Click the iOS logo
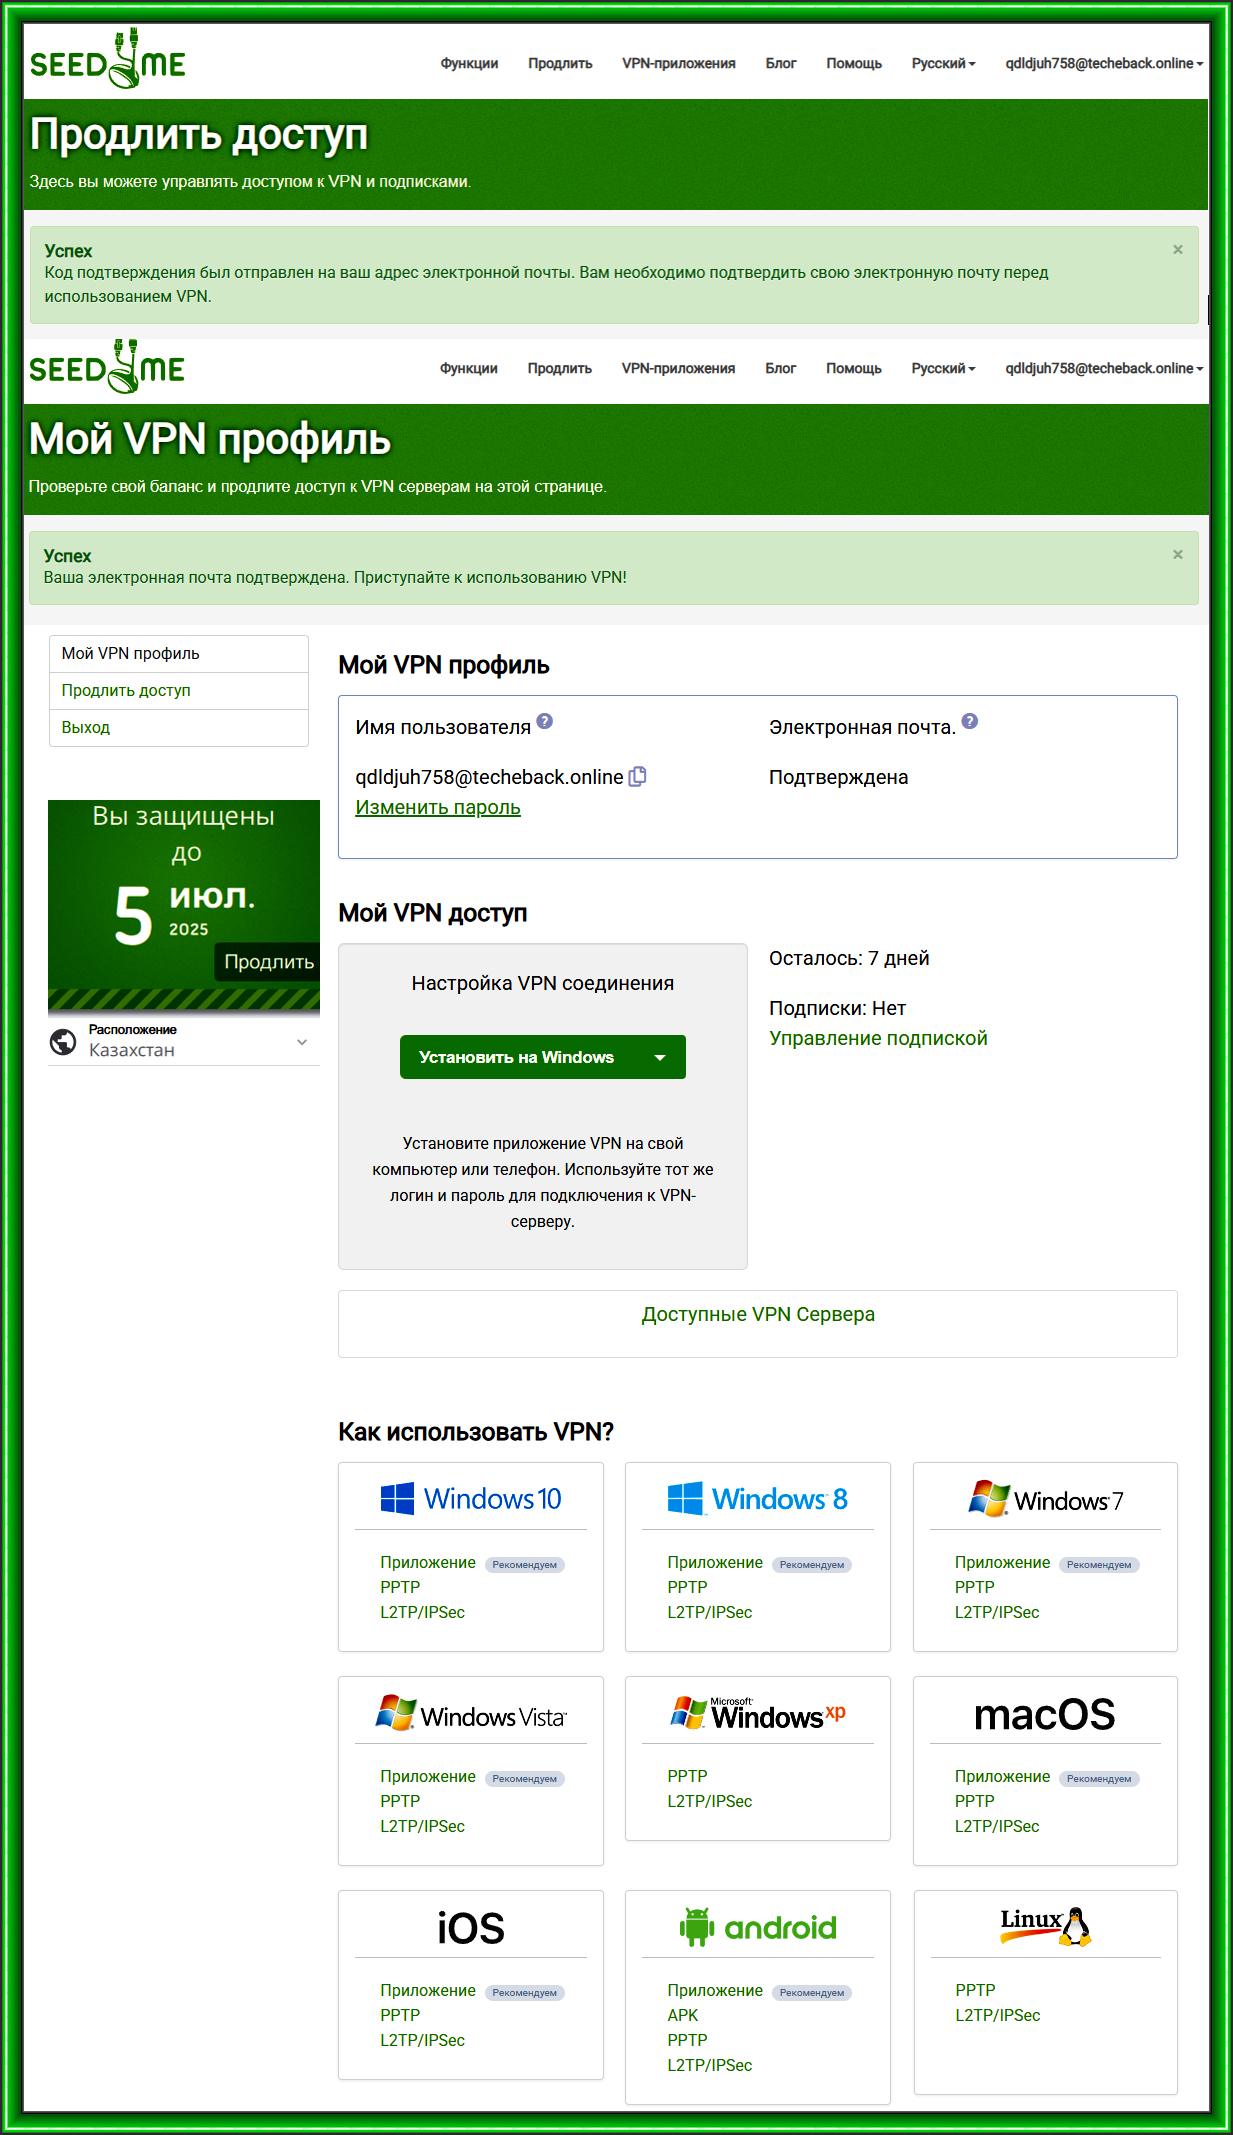 pos(471,1928)
